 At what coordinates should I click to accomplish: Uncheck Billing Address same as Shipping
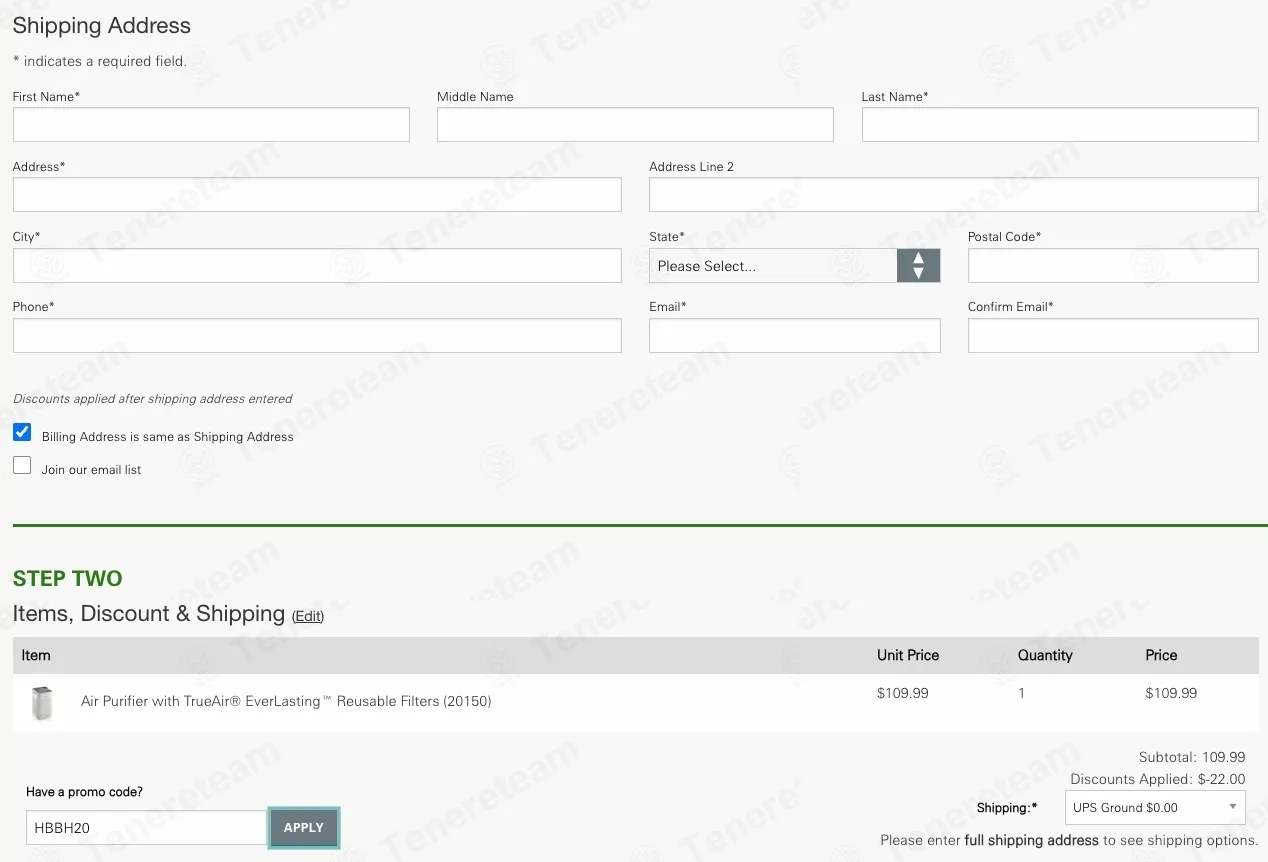pyautogui.click(x=22, y=432)
